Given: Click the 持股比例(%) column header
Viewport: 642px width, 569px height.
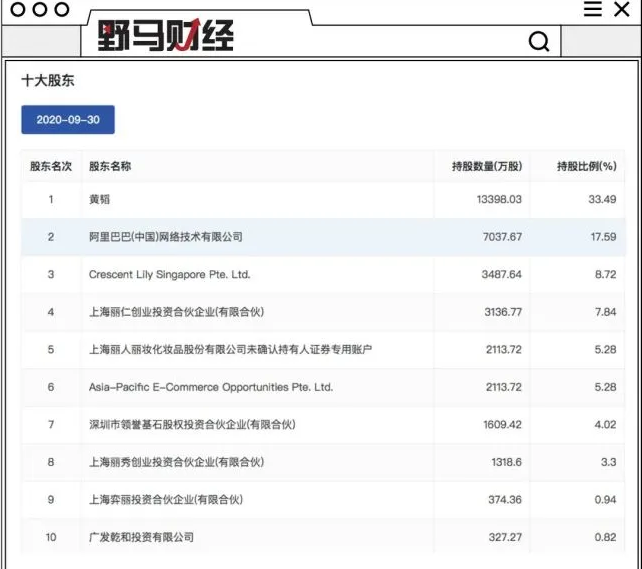Looking at the screenshot, I should [587, 166].
